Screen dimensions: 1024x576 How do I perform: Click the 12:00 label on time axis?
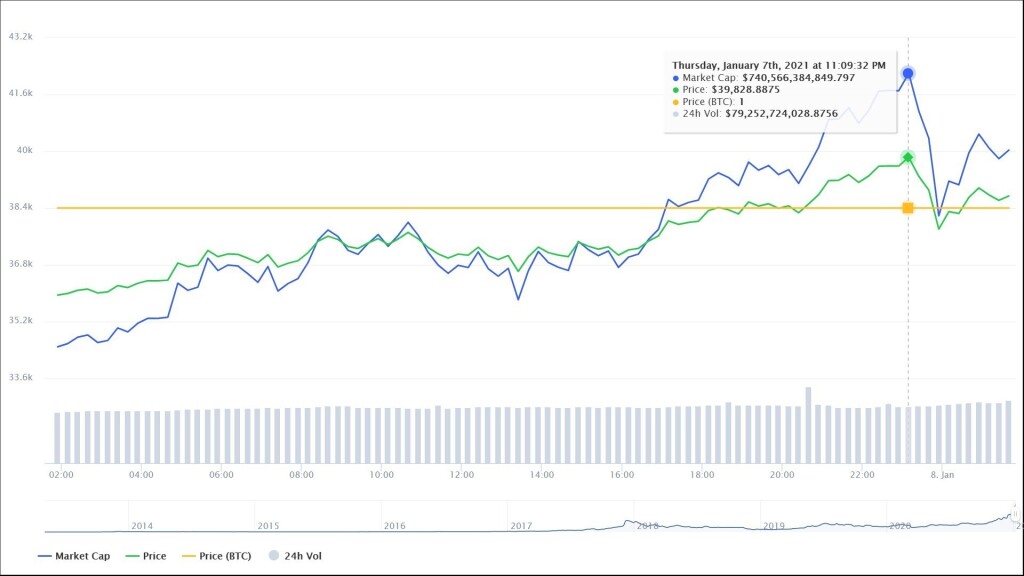click(x=461, y=475)
